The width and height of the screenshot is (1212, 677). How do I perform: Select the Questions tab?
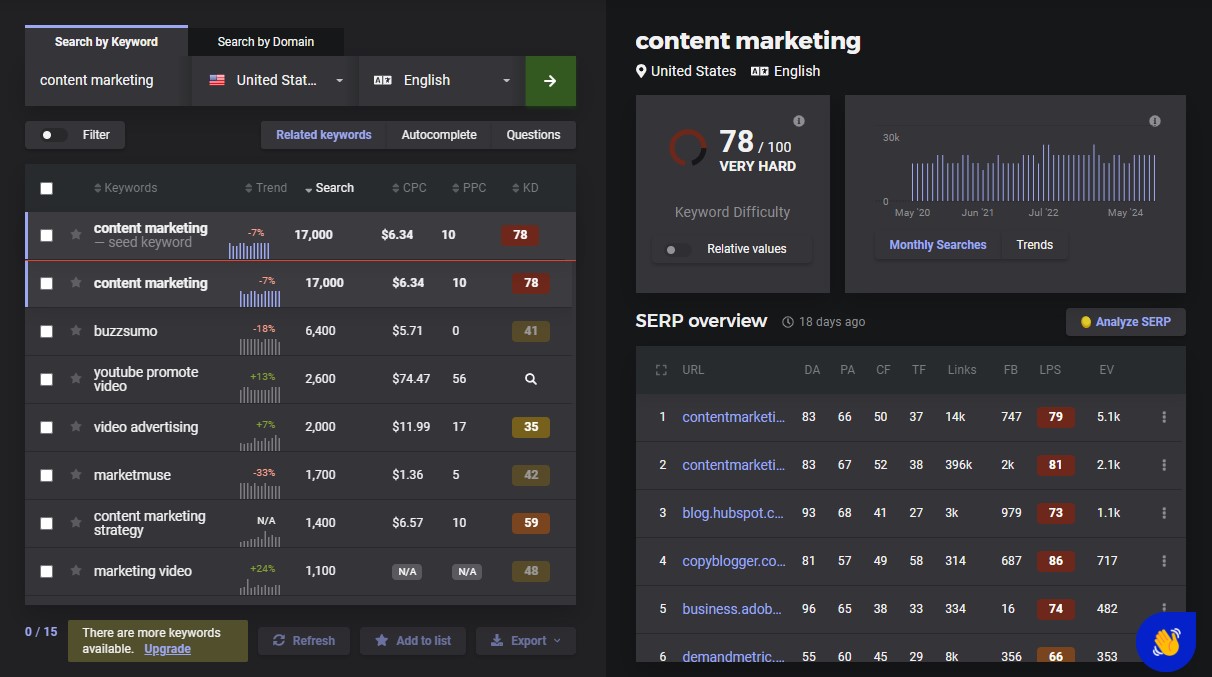533,135
